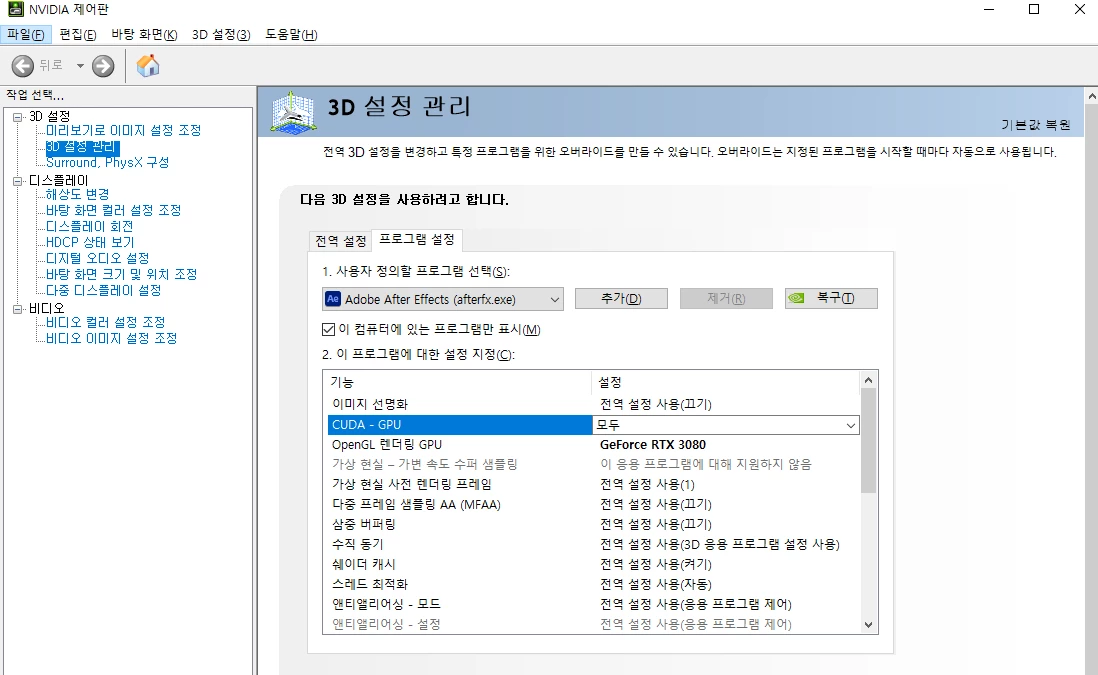Screen dimensions: 1098x675
Task: Select 비디오 컬러 설정 조정 tree item
Action: pyautogui.click(x=105, y=322)
